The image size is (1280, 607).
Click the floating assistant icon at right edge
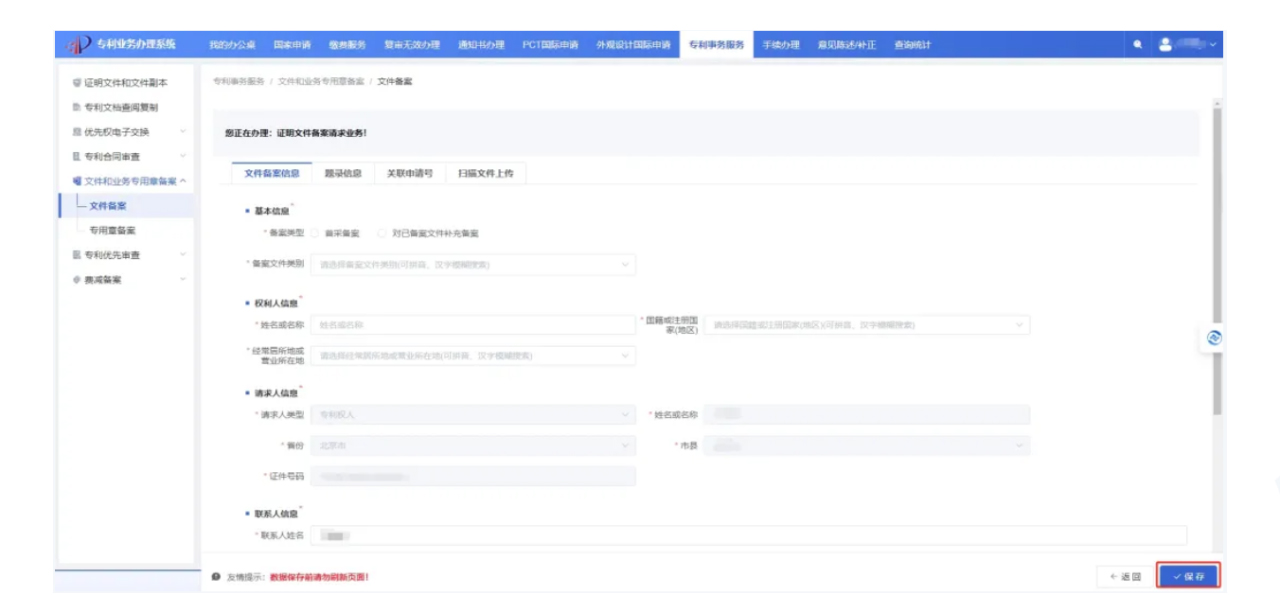click(1214, 338)
